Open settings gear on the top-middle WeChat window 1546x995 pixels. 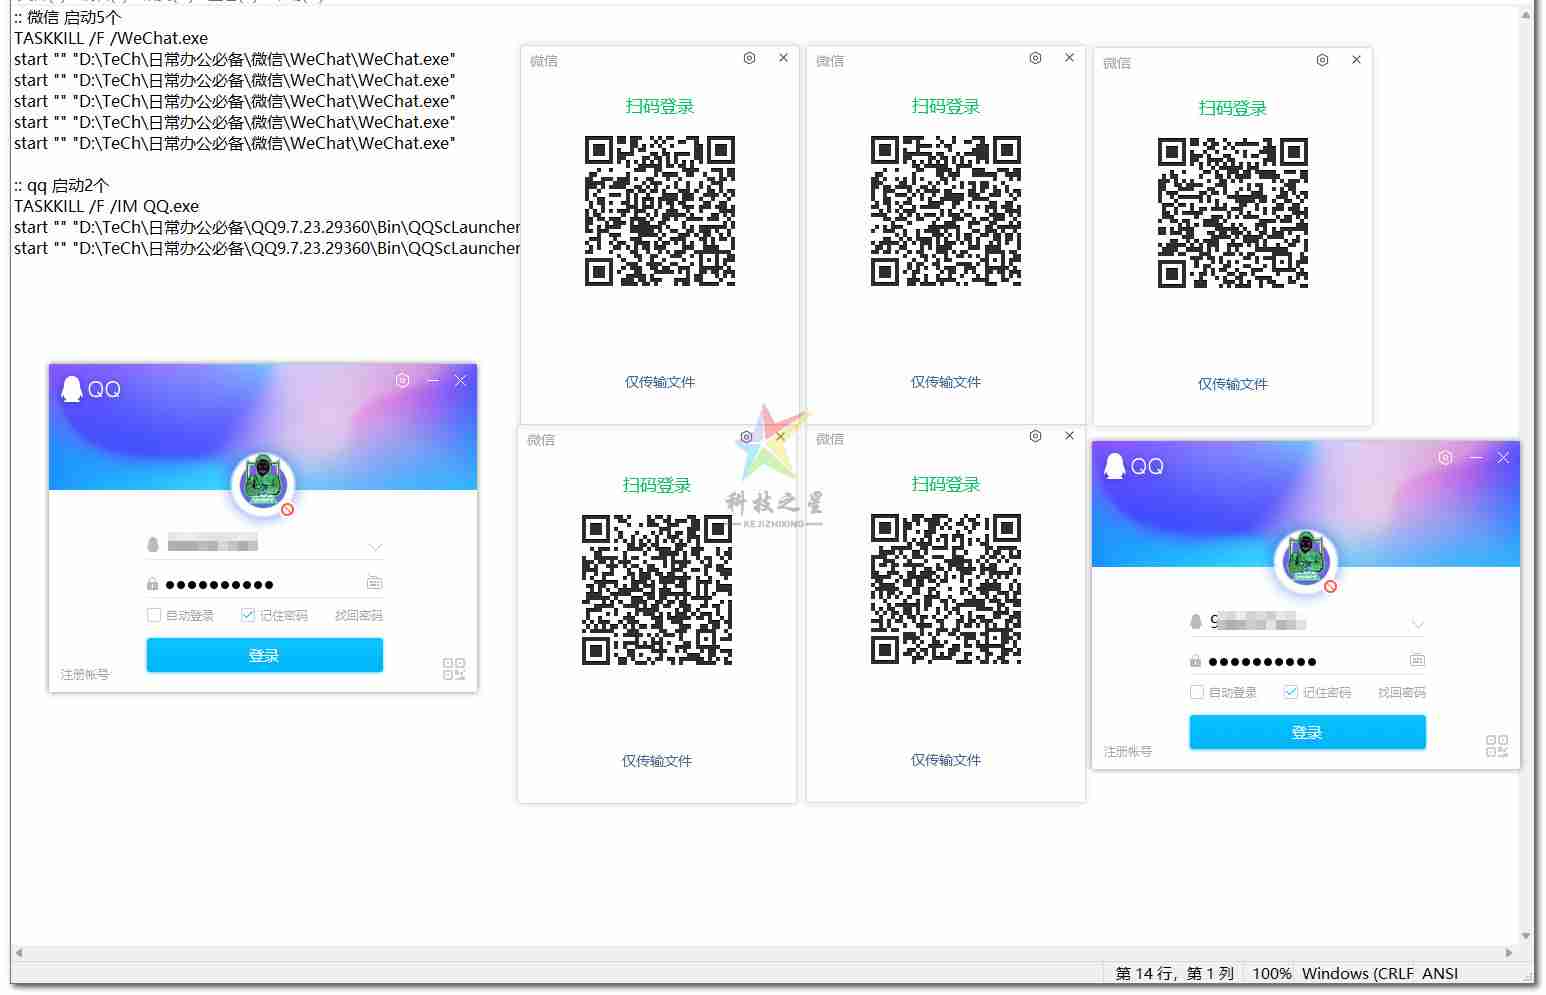(1035, 58)
